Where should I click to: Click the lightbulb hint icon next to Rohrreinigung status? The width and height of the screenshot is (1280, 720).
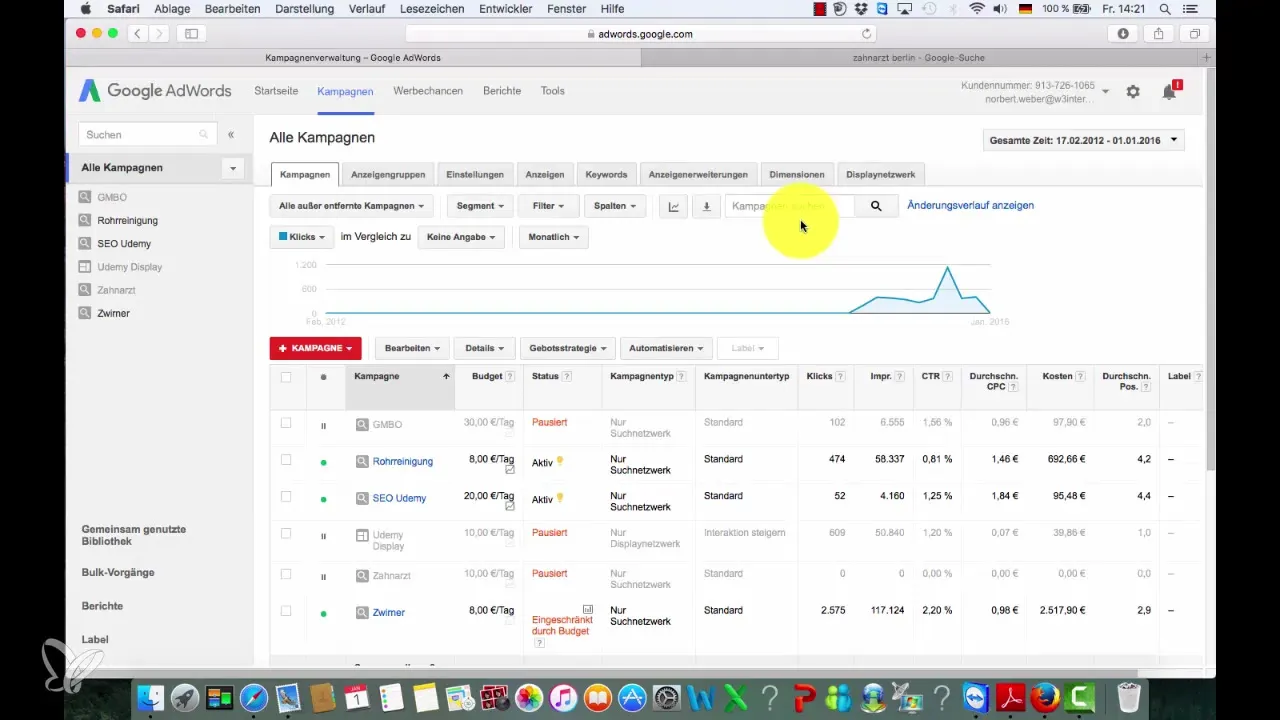[x=560, y=461]
